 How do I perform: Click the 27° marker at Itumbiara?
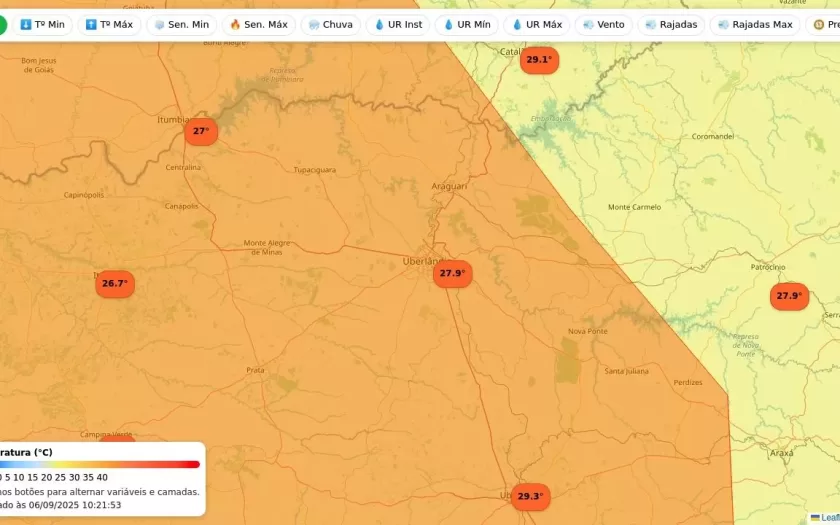(x=201, y=131)
